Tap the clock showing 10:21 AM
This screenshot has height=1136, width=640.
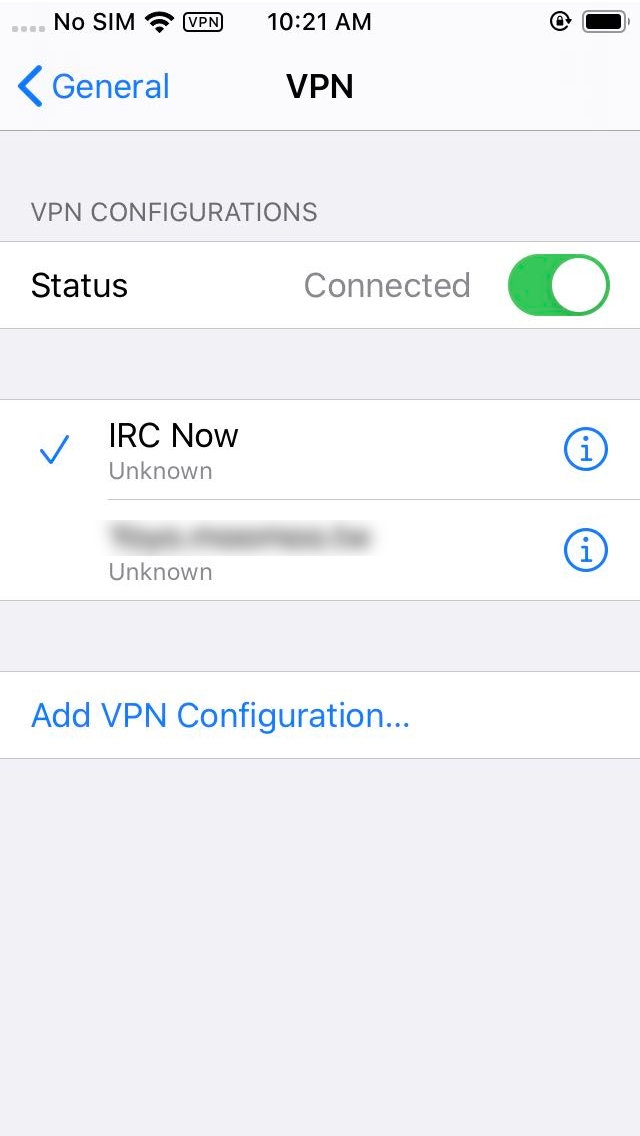pyautogui.click(x=319, y=22)
